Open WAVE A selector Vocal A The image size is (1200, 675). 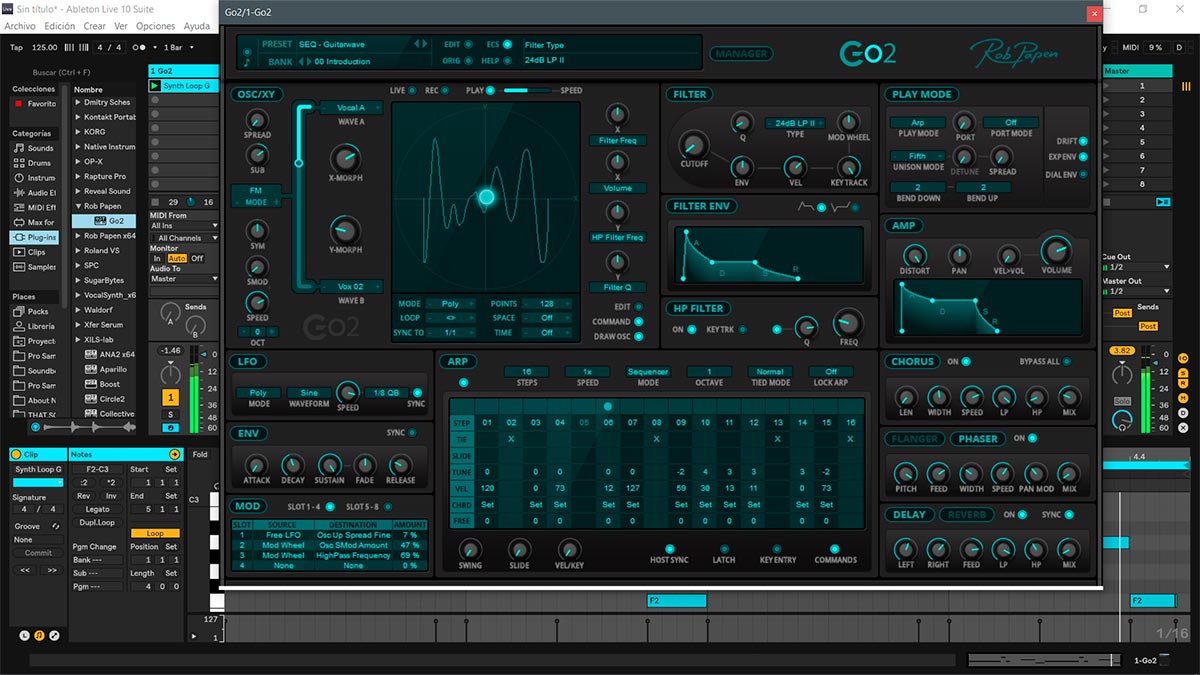351,108
